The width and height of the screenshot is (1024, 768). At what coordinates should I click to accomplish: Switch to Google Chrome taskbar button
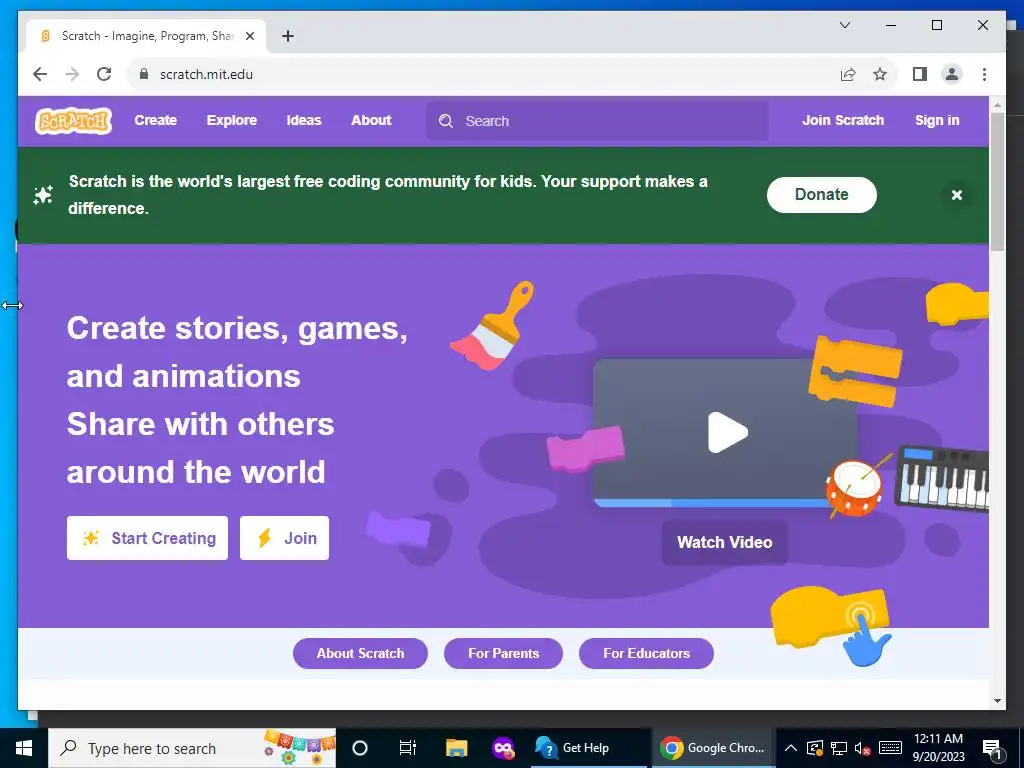(x=711, y=748)
